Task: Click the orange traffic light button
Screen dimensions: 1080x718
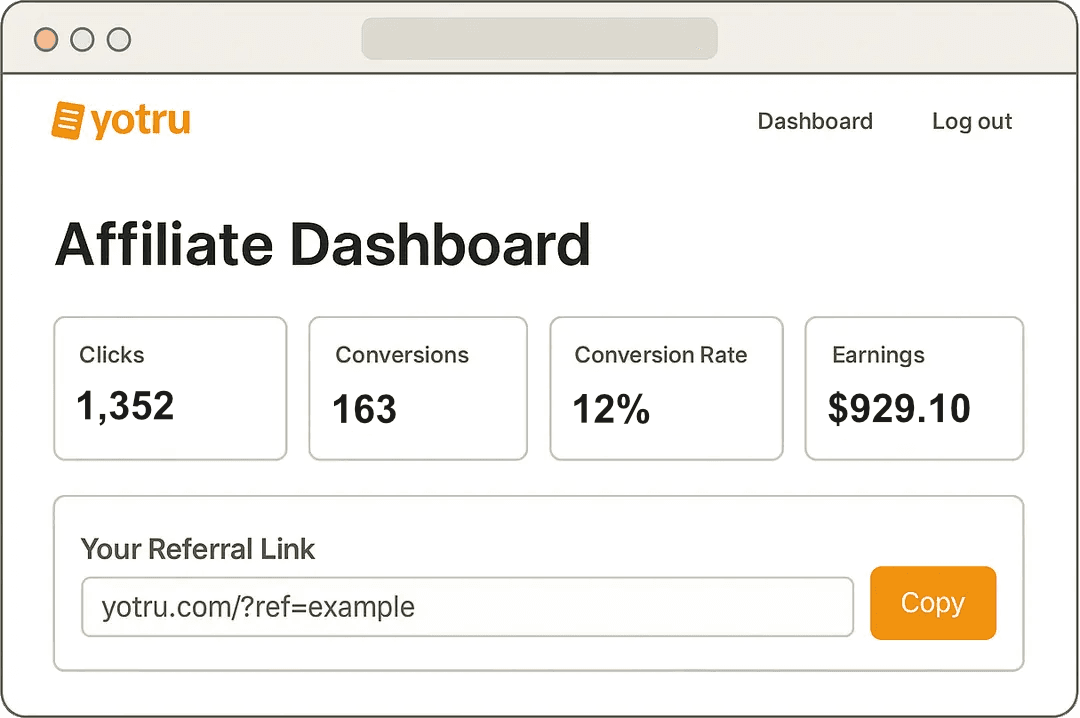Action: pyautogui.click(x=46, y=39)
